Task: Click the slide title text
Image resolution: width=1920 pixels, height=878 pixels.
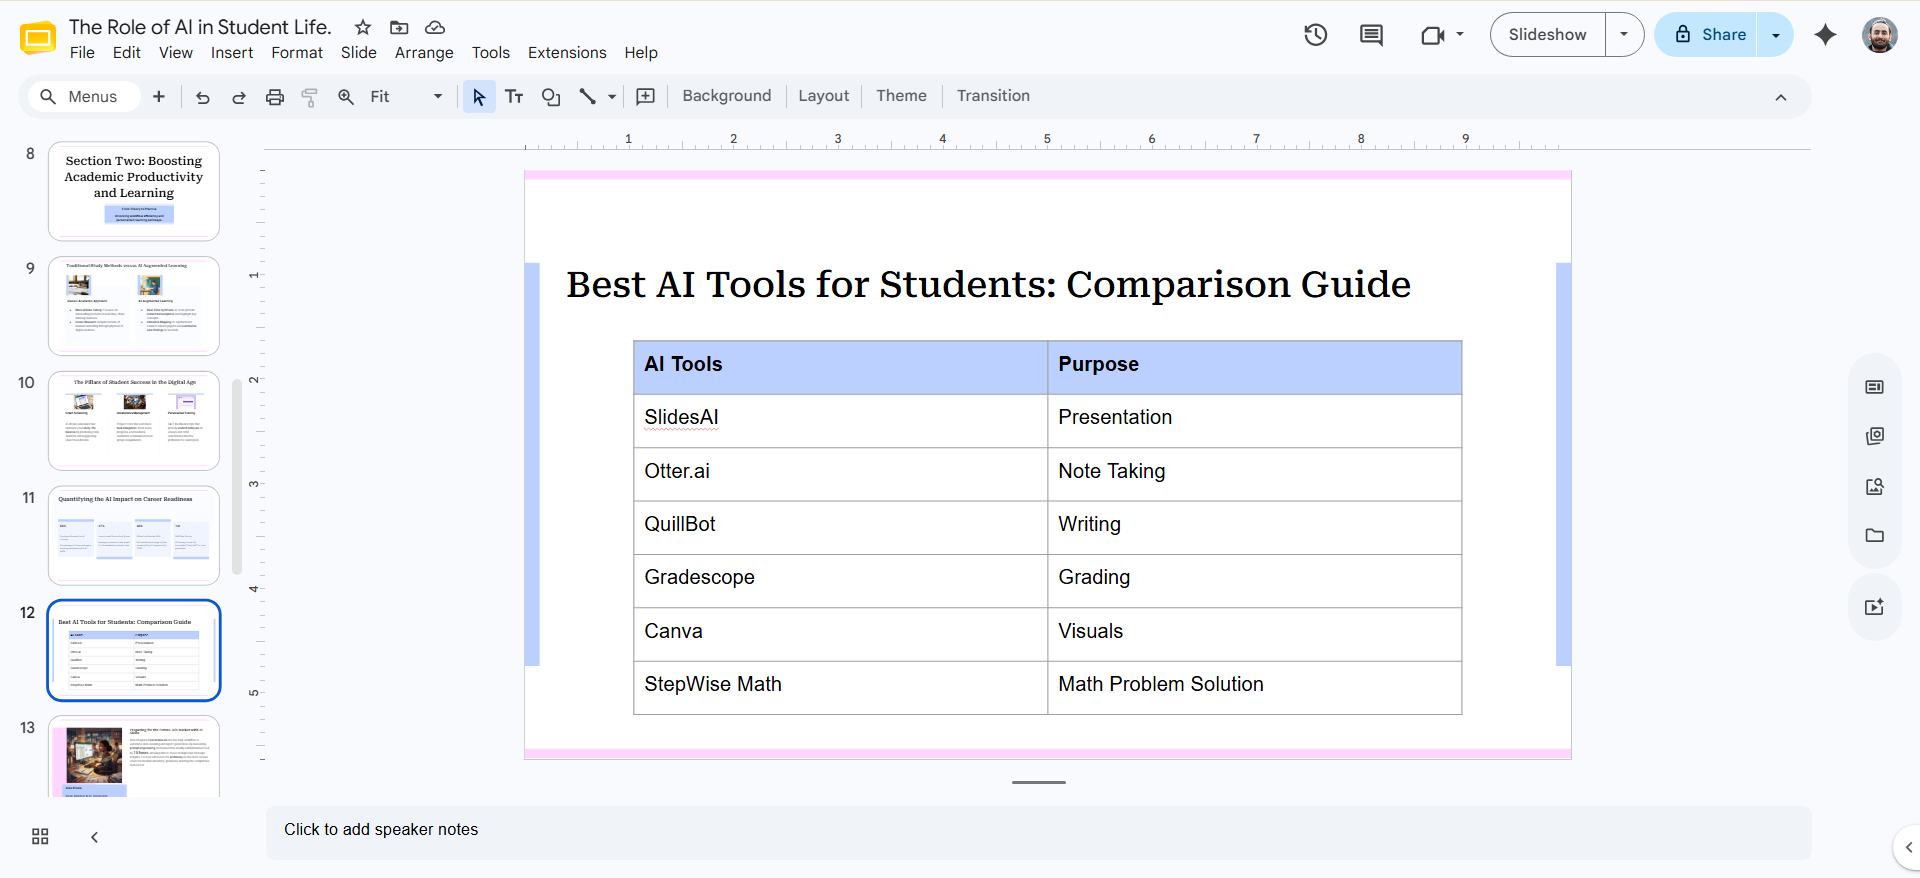Action: pos(988,285)
